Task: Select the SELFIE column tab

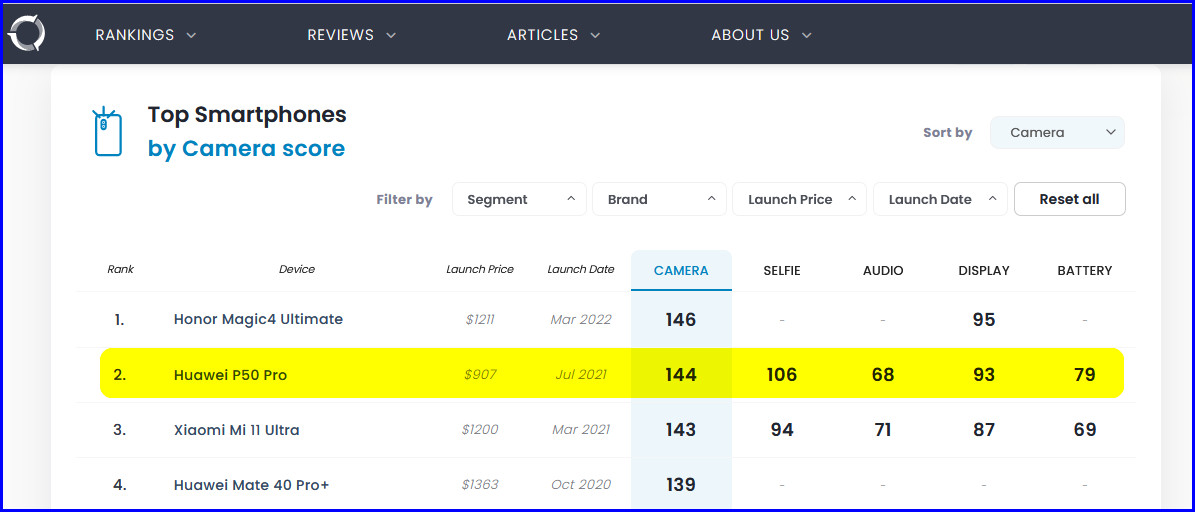Action: (x=782, y=270)
